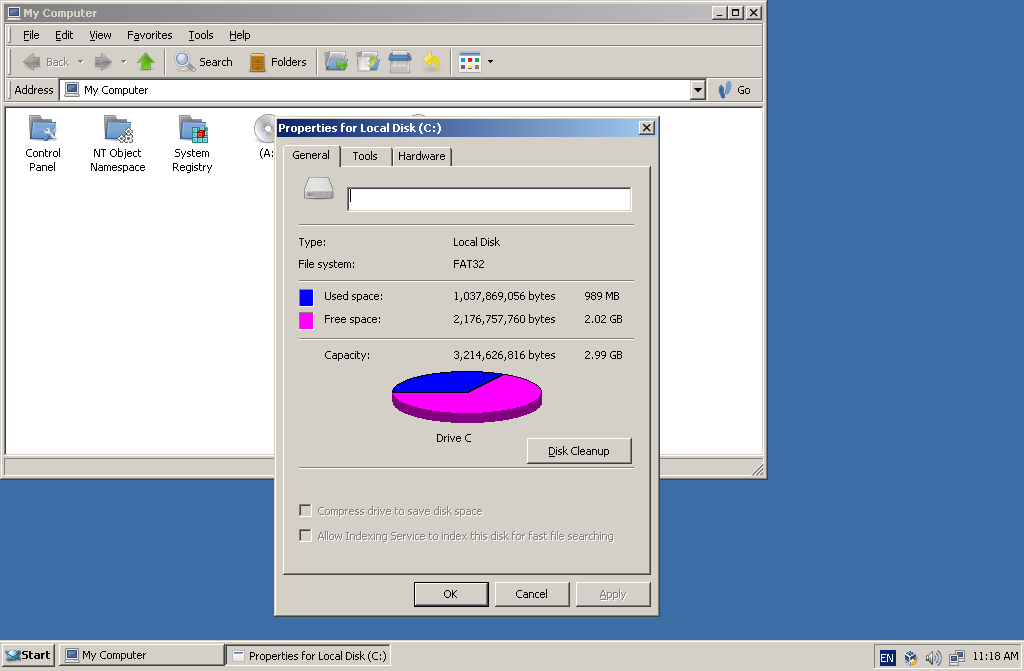Click My Computer taskbar button
The width and height of the screenshot is (1024, 671).
tap(141, 655)
